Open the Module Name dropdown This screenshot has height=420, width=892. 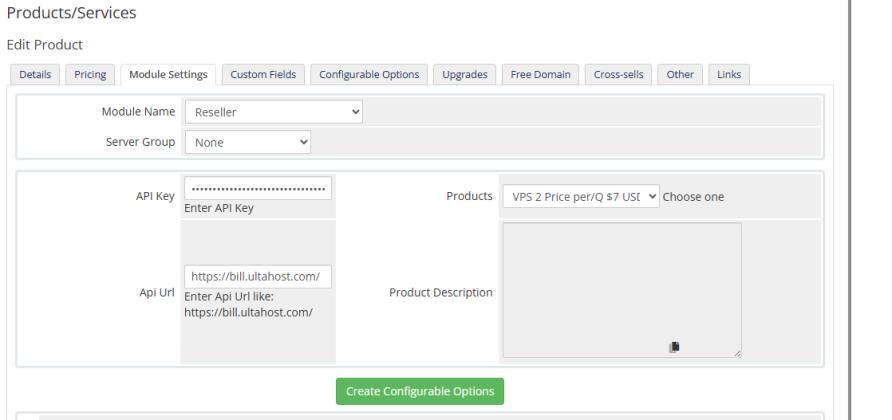274,112
